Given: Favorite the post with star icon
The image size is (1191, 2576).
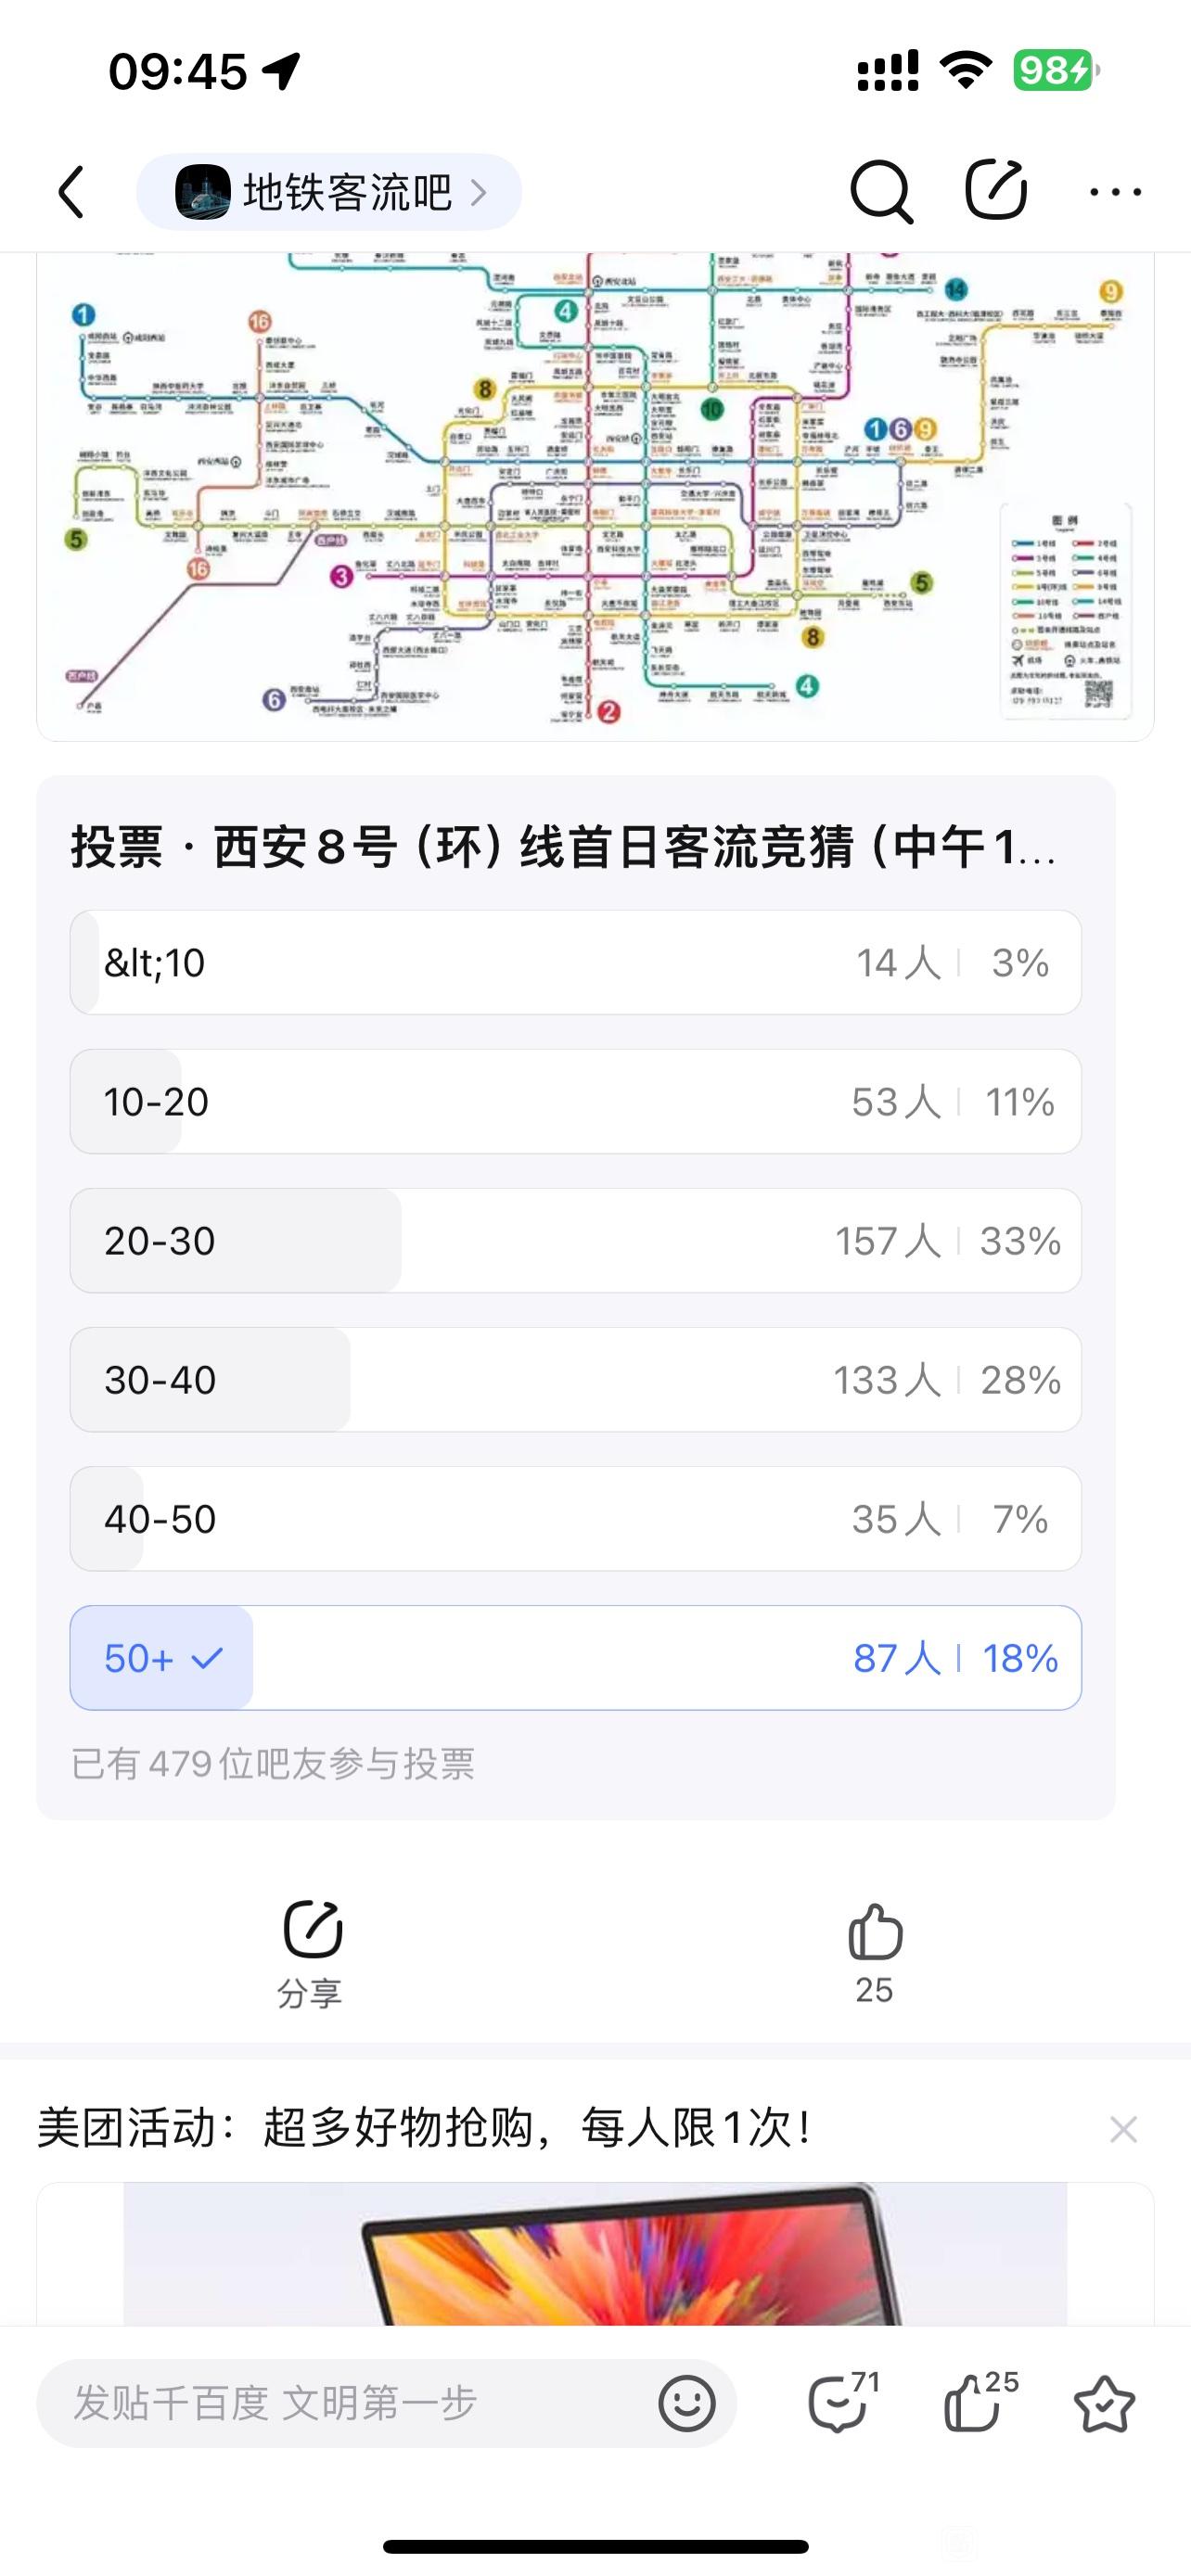Looking at the screenshot, I should coord(1104,2403).
